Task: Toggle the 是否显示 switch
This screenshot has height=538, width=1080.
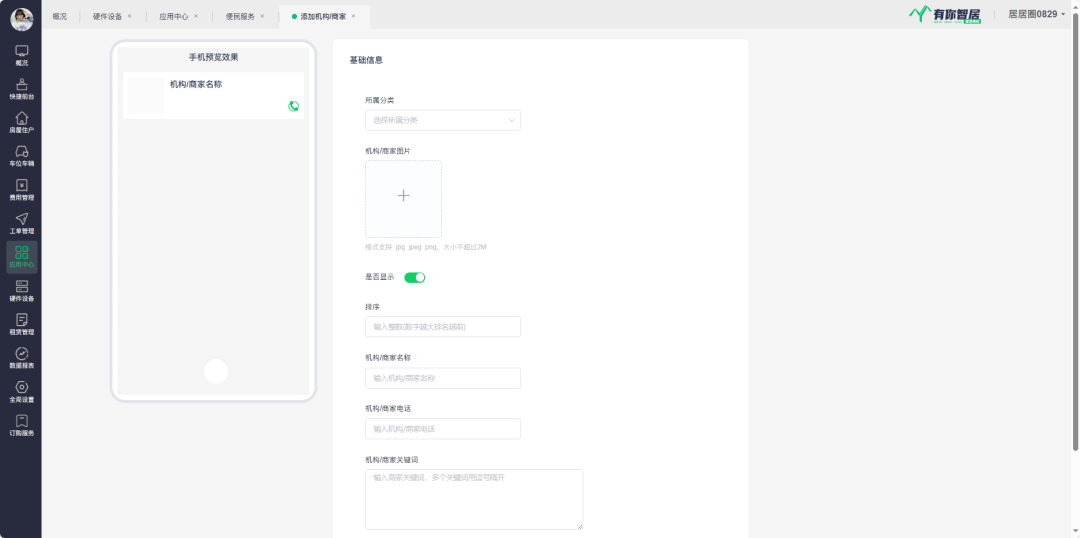Action: pos(414,277)
